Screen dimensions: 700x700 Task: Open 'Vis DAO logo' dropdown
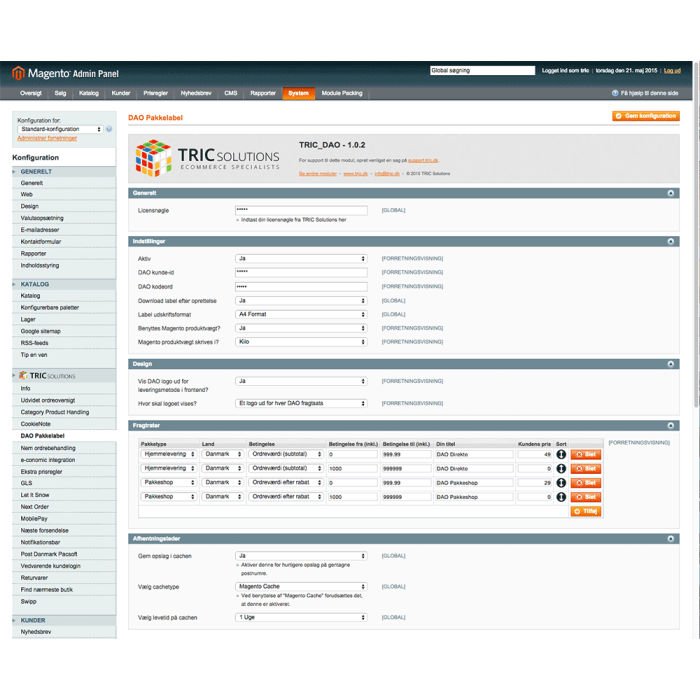pos(301,382)
